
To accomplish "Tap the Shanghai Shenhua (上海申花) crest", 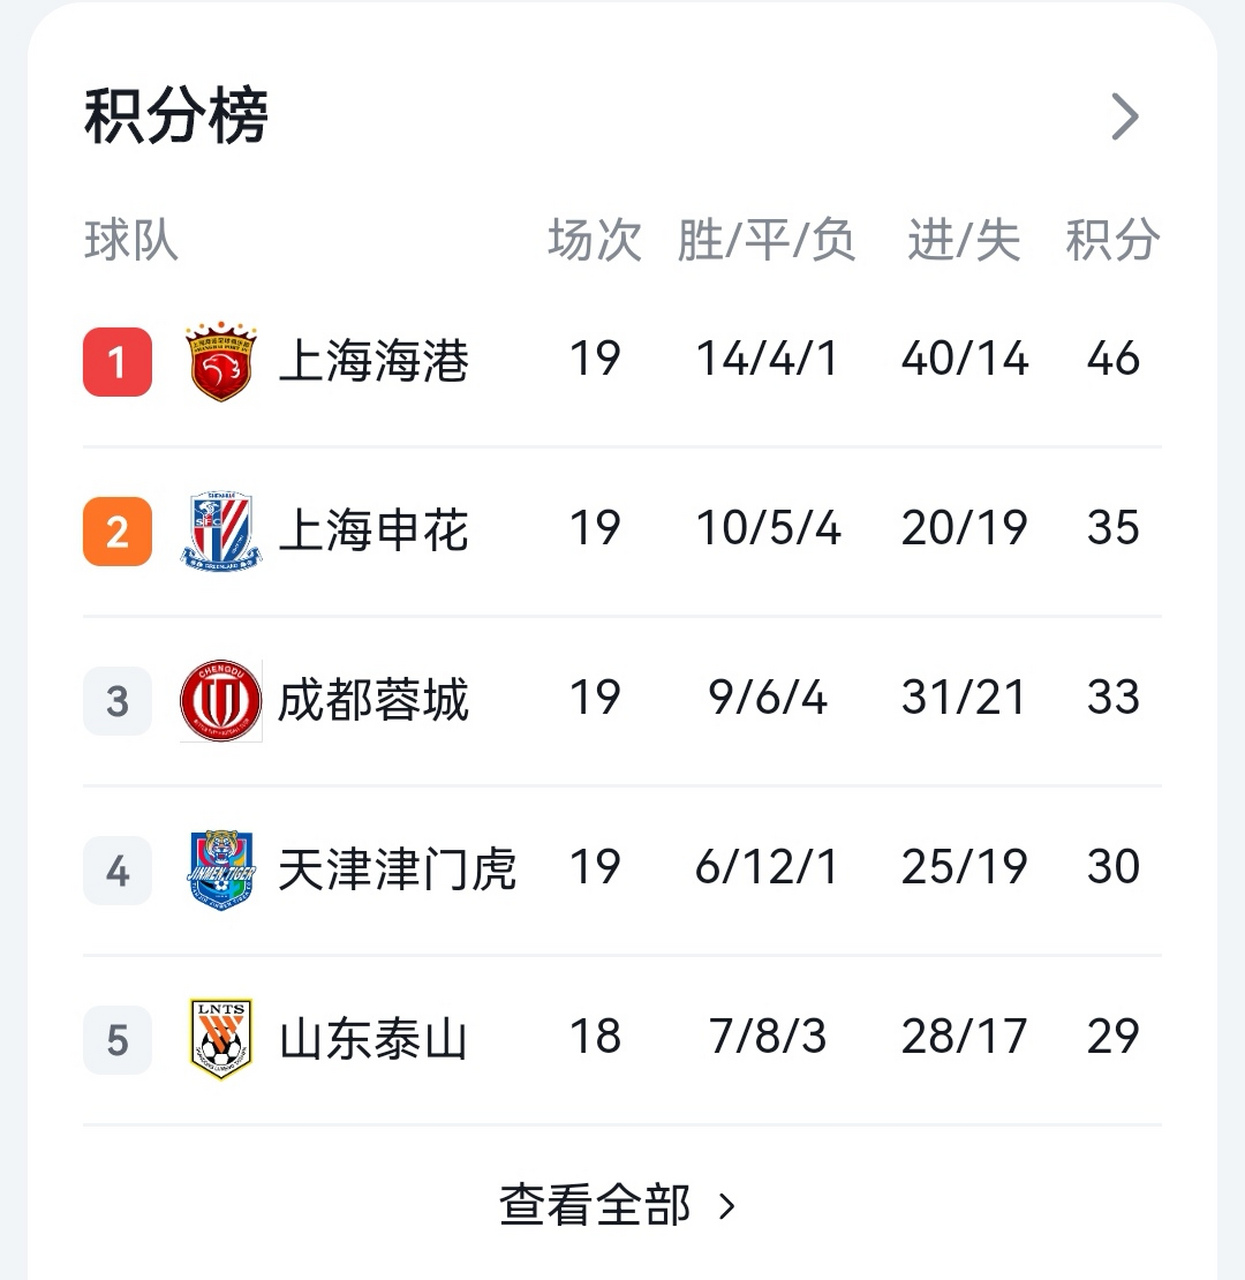I will (221, 531).
